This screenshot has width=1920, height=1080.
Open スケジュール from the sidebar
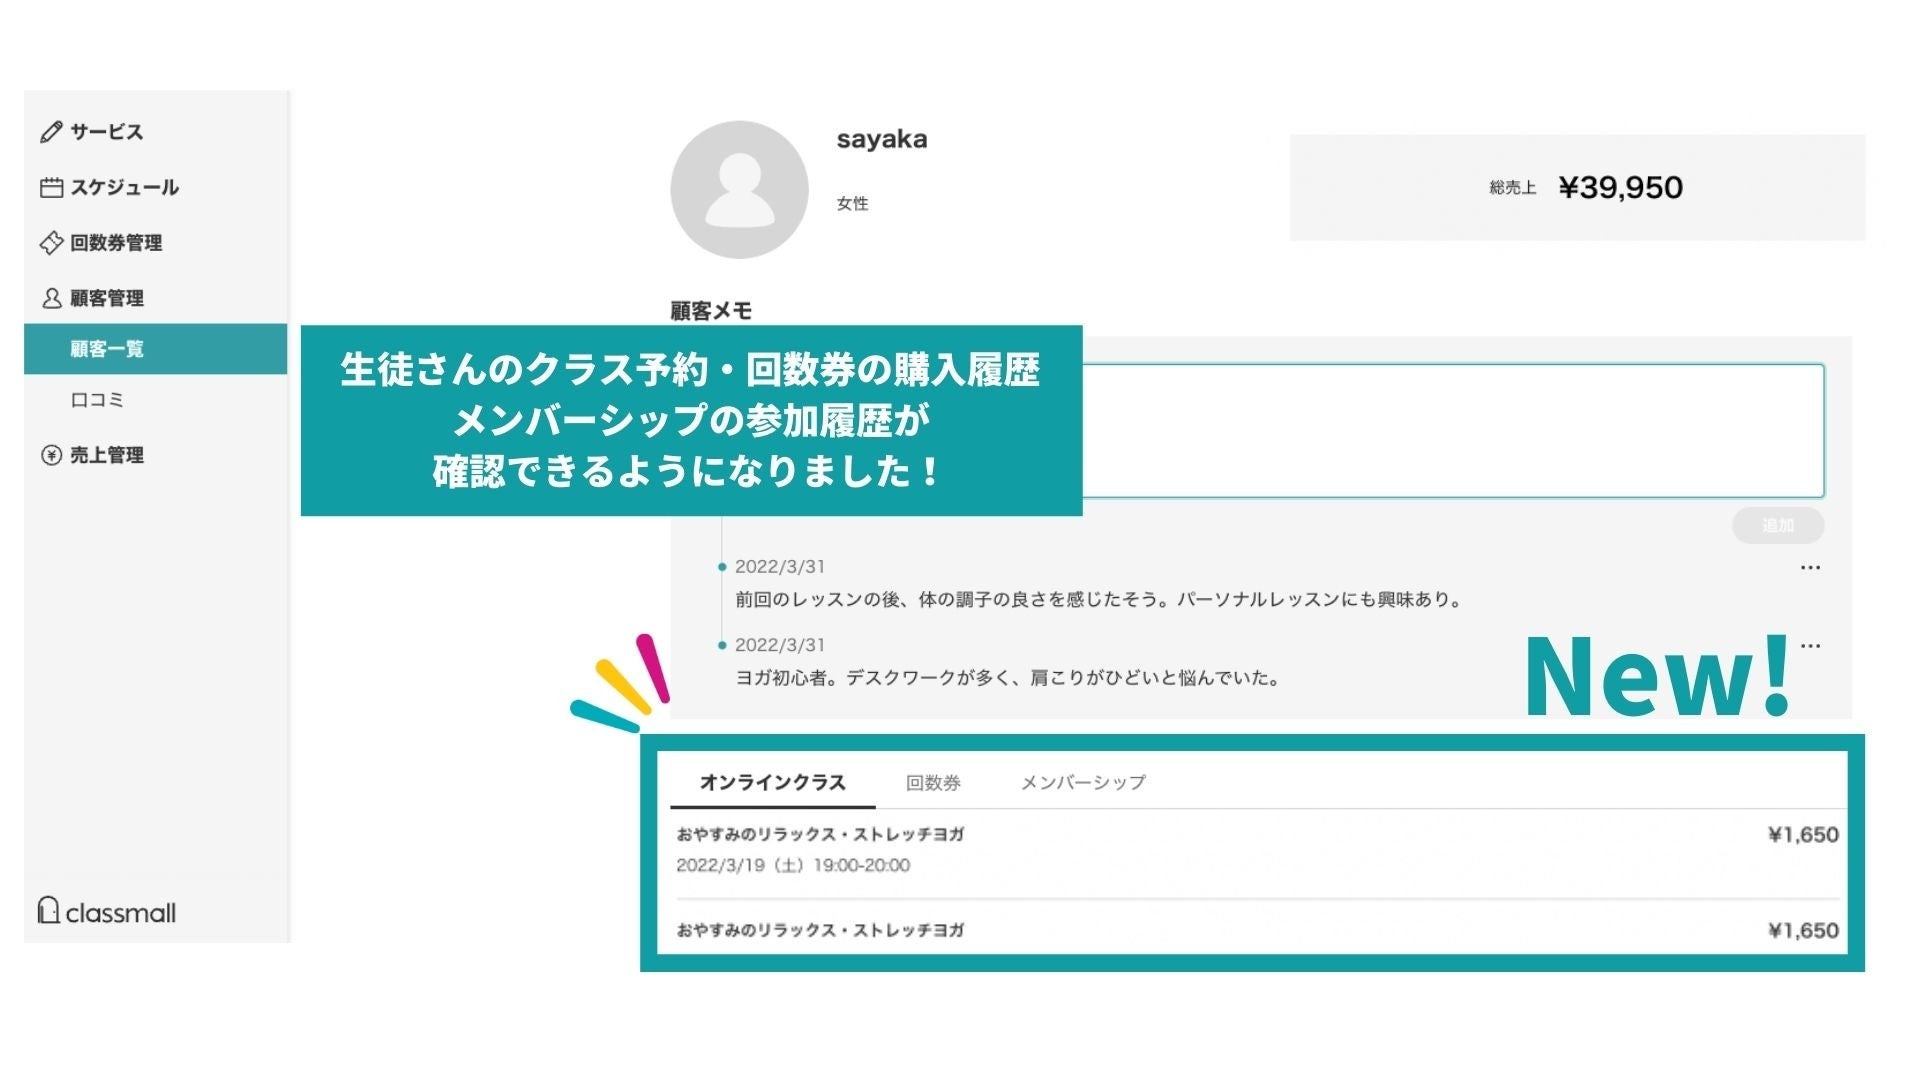click(x=124, y=187)
